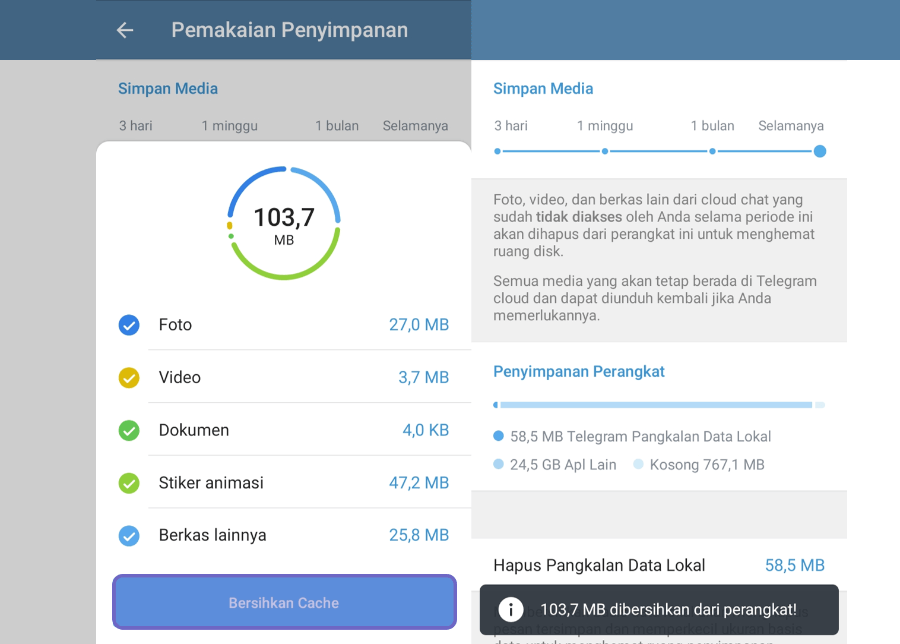Click the 103,7 MB storage donut chart
Viewport: 900px width, 644px height.
(284, 223)
